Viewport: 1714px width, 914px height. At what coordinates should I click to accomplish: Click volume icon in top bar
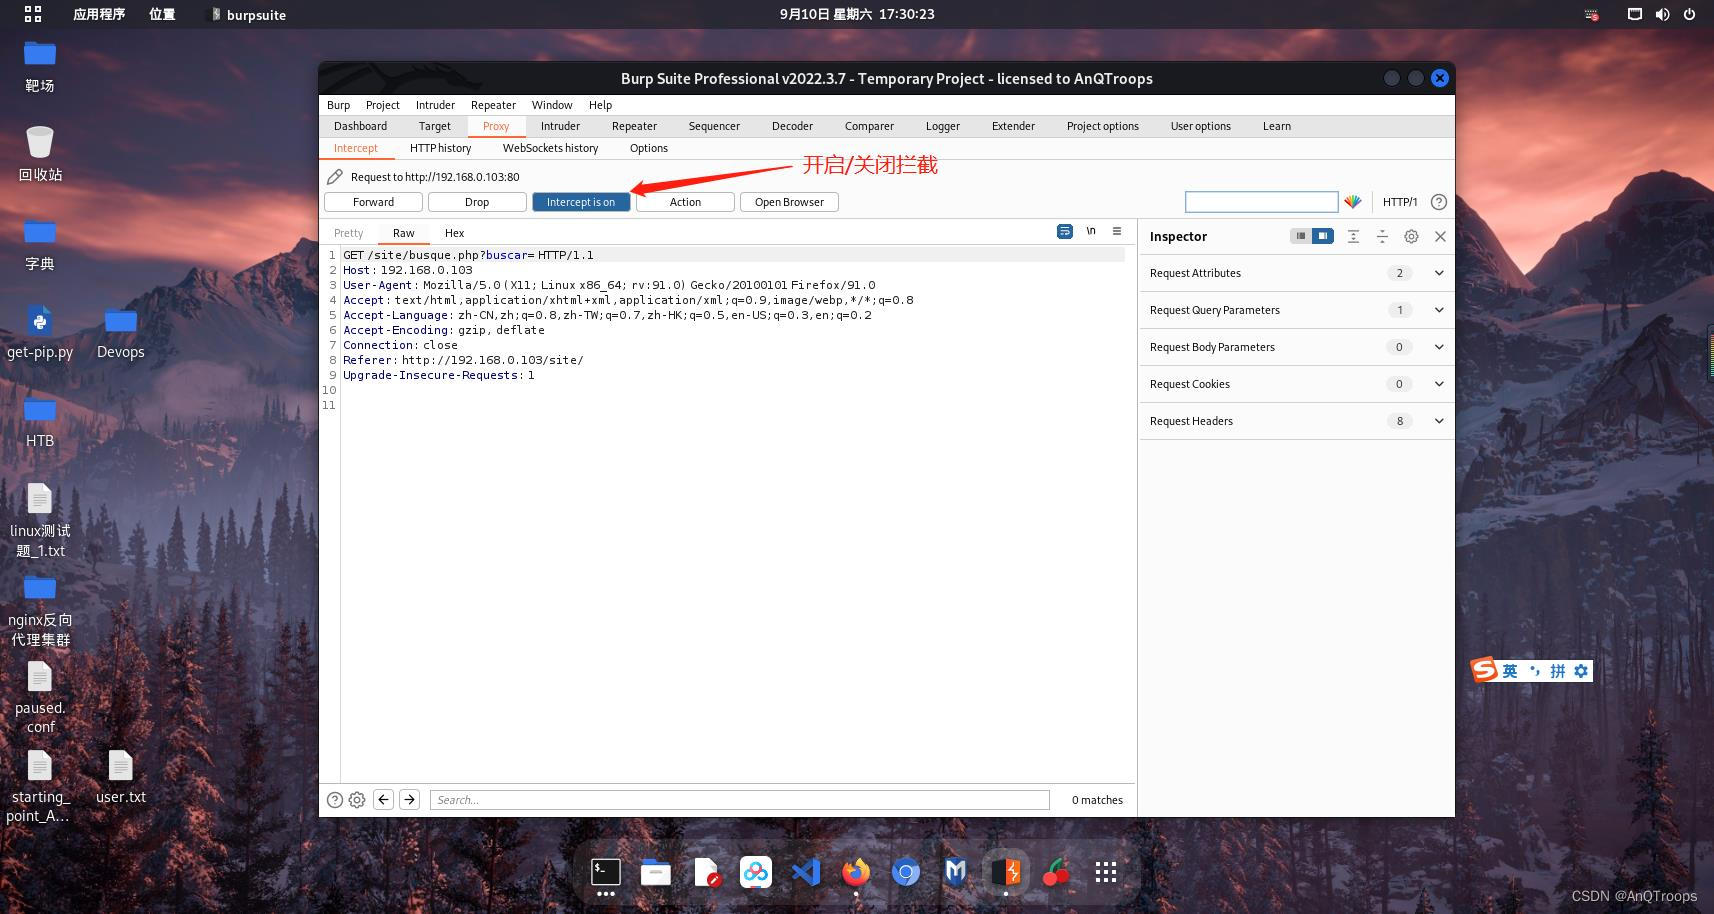tap(1662, 14)
